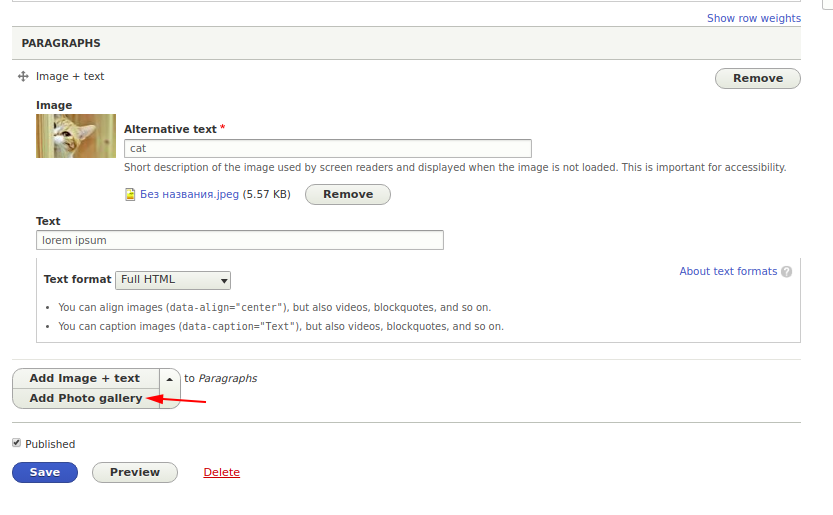Image resolution: width=833 pixels, height=515 pixels.
Task: Click the Preview button
Action: point(135,472)
